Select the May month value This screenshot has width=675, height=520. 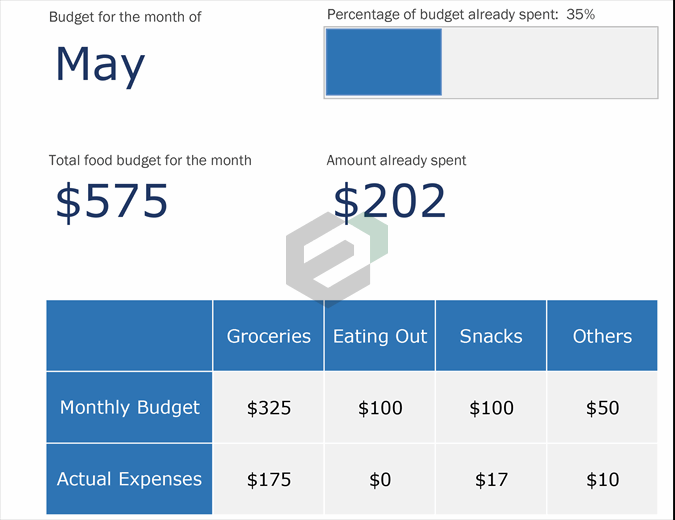tap(100, 64)
